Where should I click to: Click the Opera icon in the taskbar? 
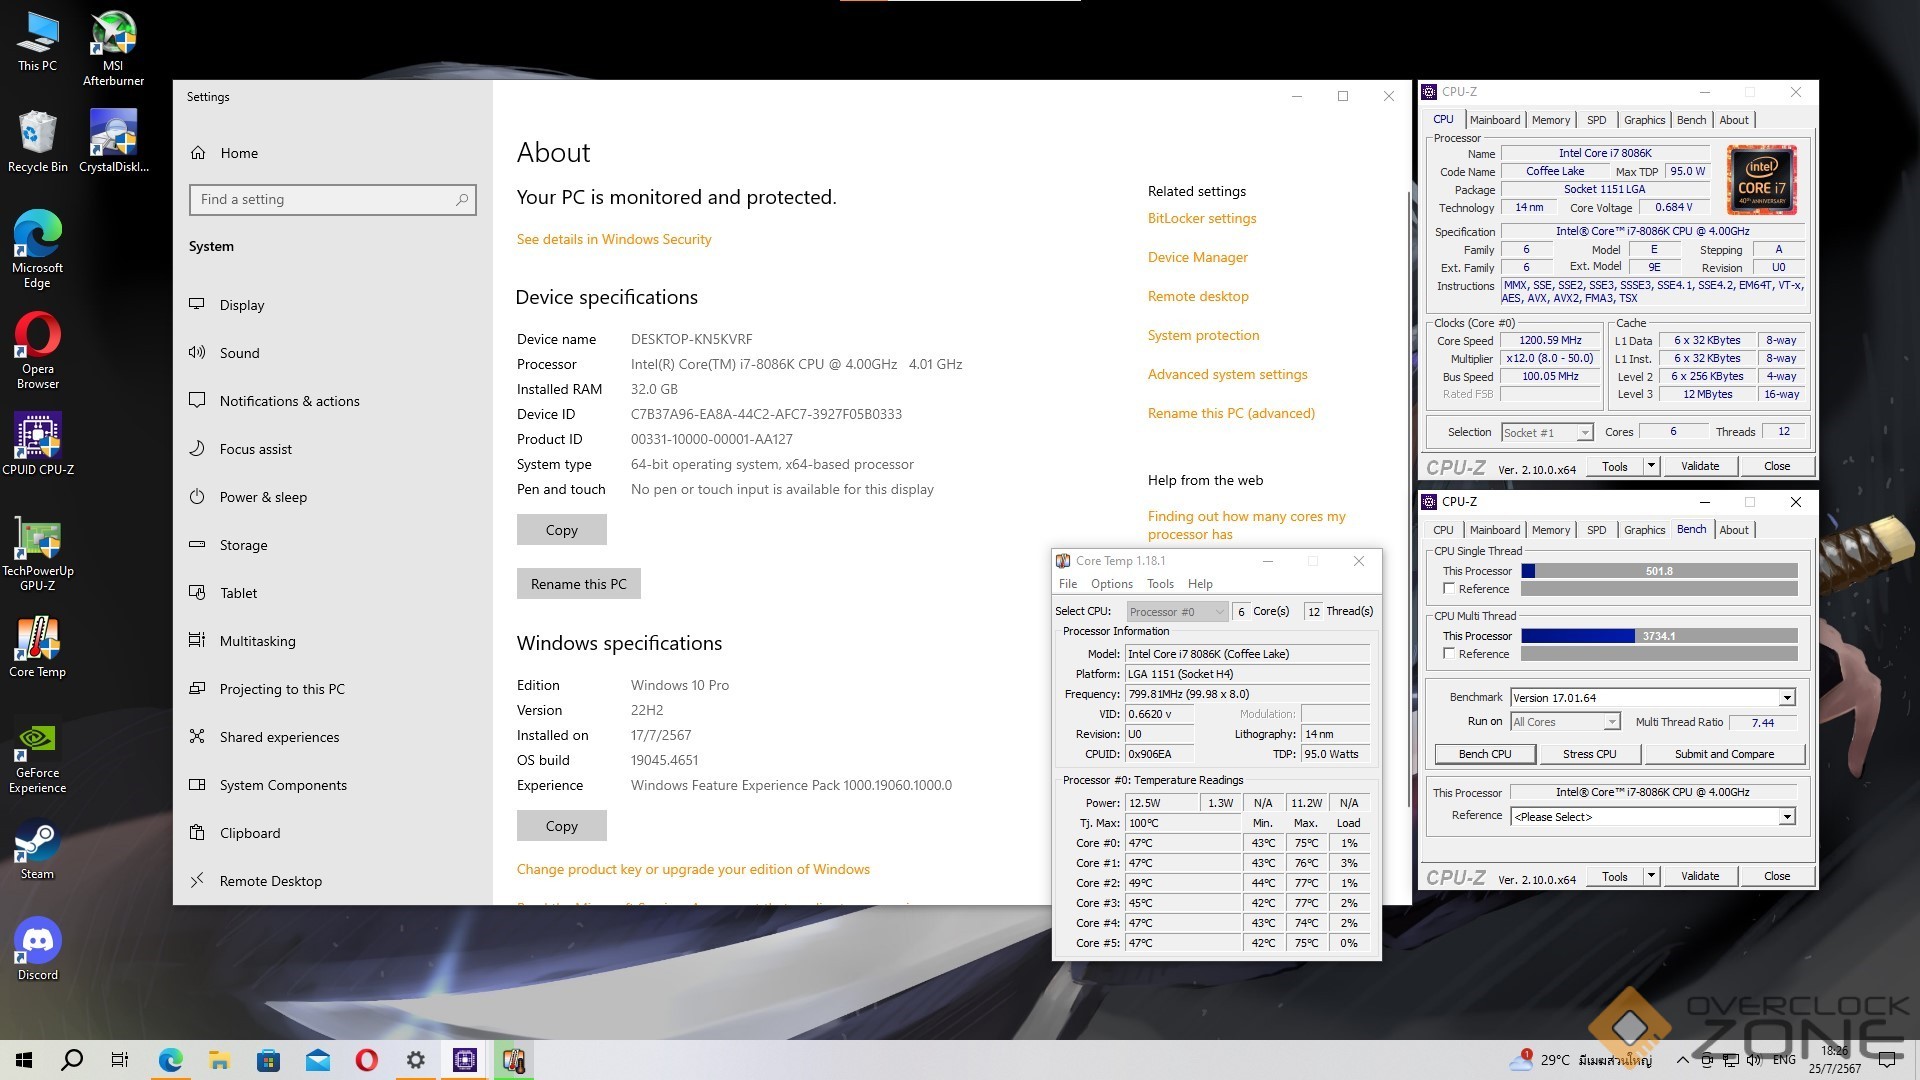click(367, 1060)
